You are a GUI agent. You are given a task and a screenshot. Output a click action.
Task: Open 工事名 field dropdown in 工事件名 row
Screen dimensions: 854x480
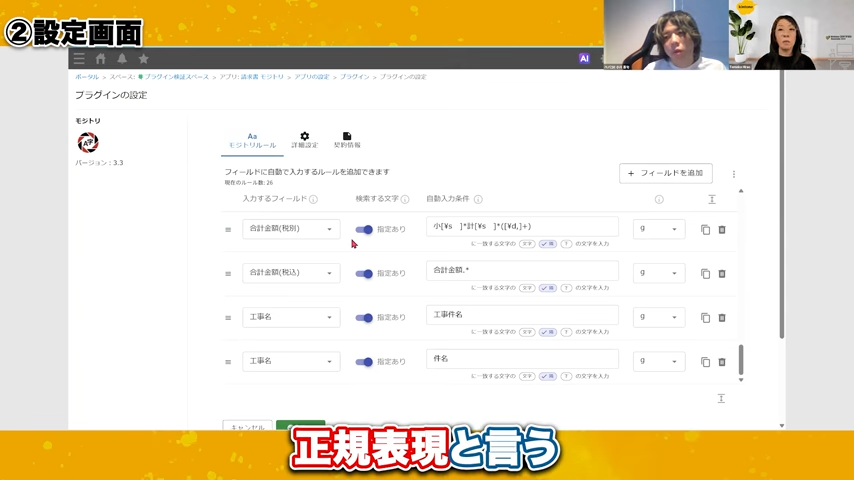pos(291,317)
